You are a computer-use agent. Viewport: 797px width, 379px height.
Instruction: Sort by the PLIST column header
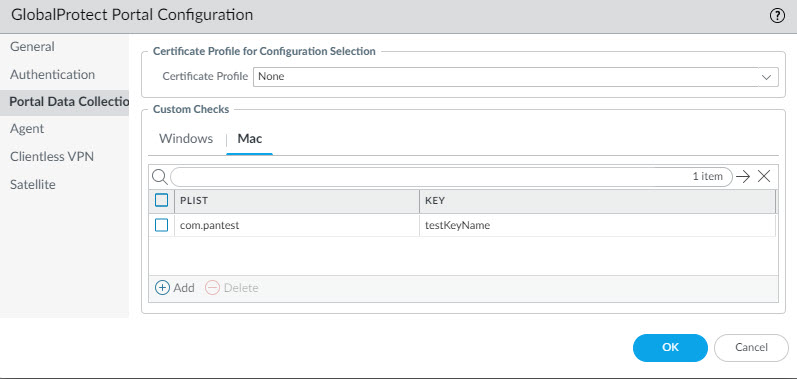(x=296, y=201)
